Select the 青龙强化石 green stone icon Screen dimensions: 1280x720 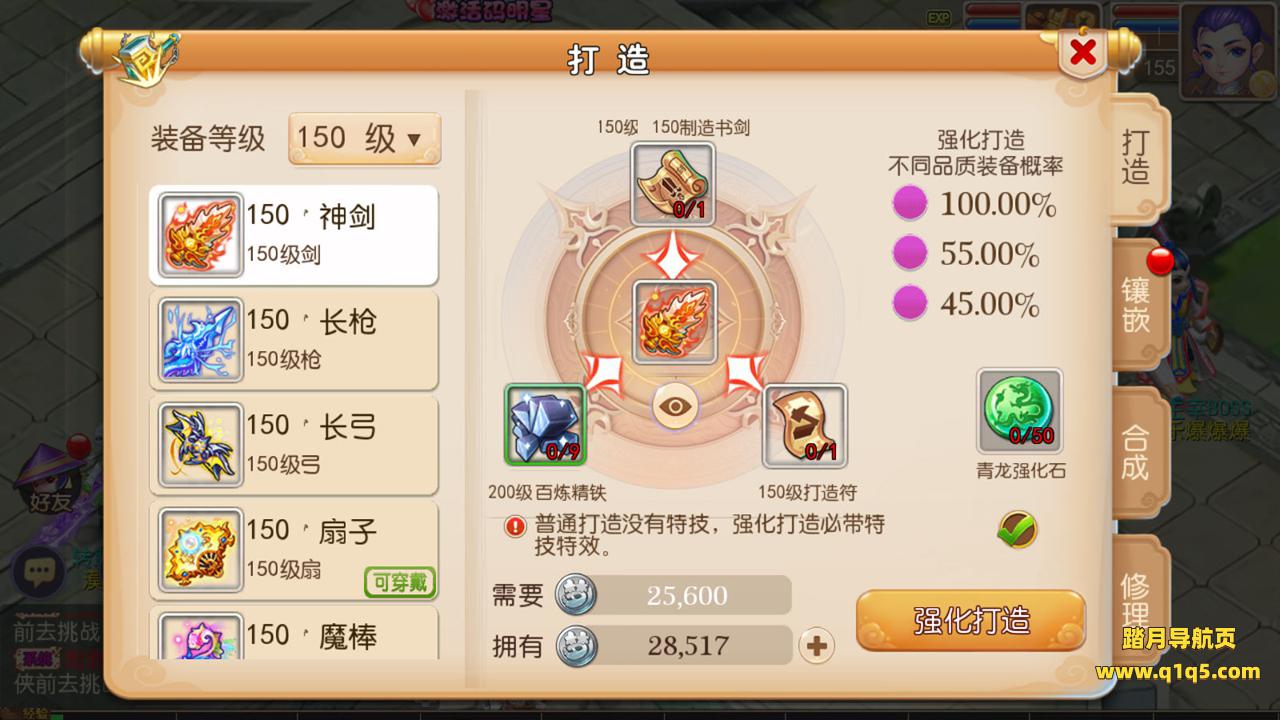click(x=1019, y=411)
